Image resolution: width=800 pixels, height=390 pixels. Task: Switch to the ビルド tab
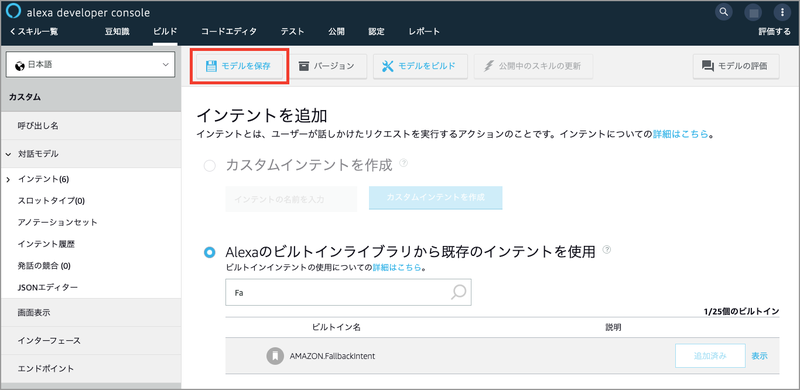(x=165, y=32)
